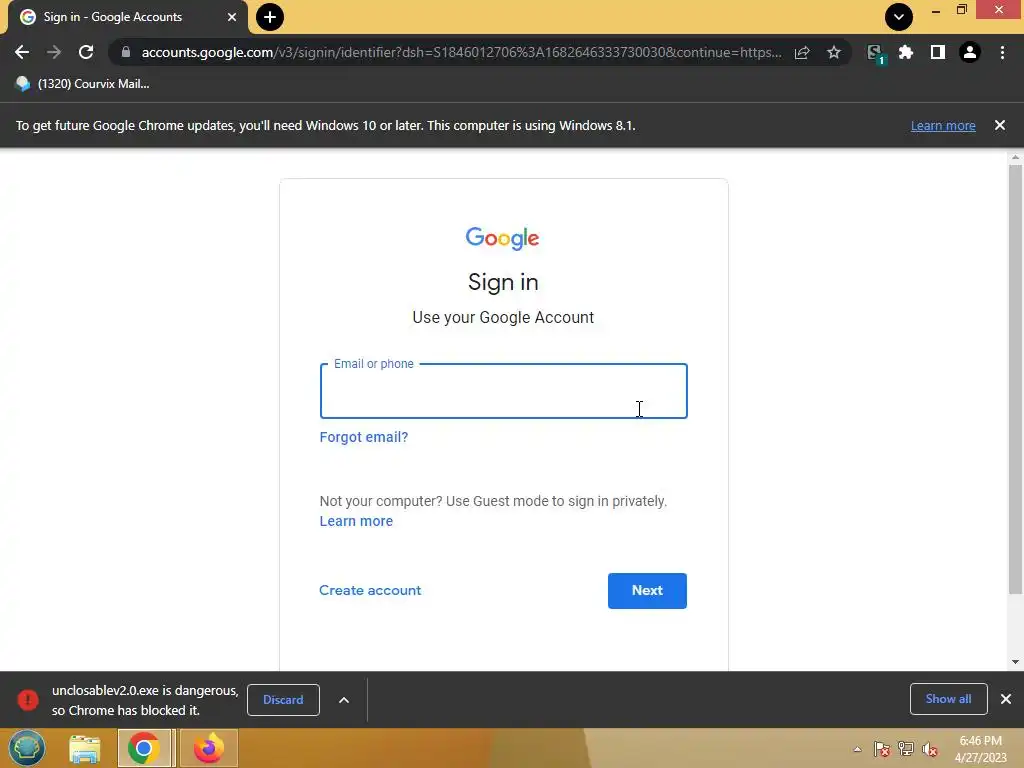This screenshot has width=1024, height=768.
Task: Click the Chrome taskbar icon
Action: click(144, 748)
